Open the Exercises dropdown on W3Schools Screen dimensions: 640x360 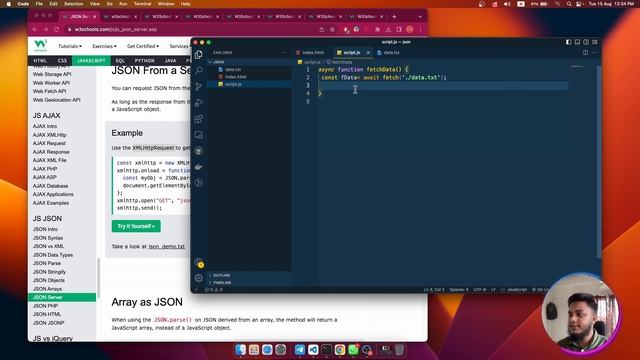104,46
